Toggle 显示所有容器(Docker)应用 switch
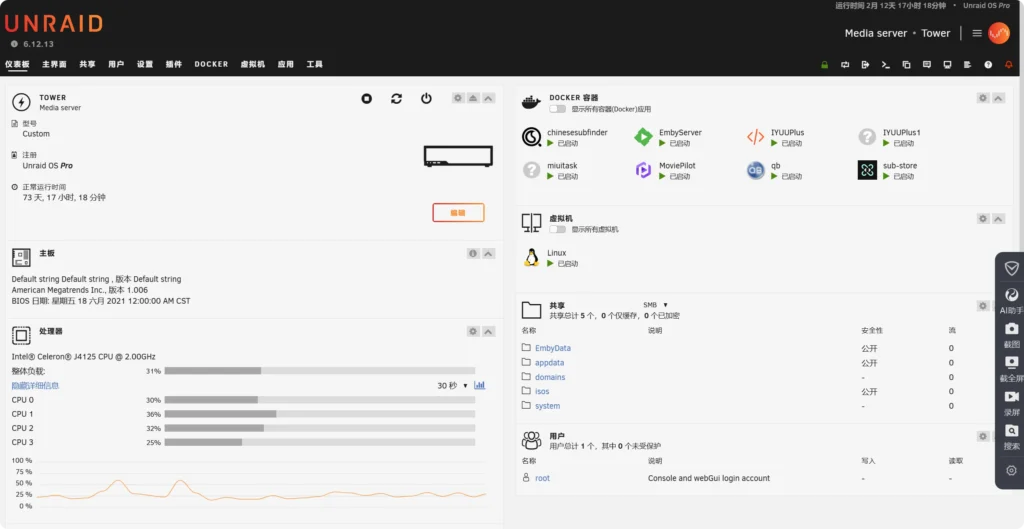Viewport: 1024px width, 529px height. point(558,109)
